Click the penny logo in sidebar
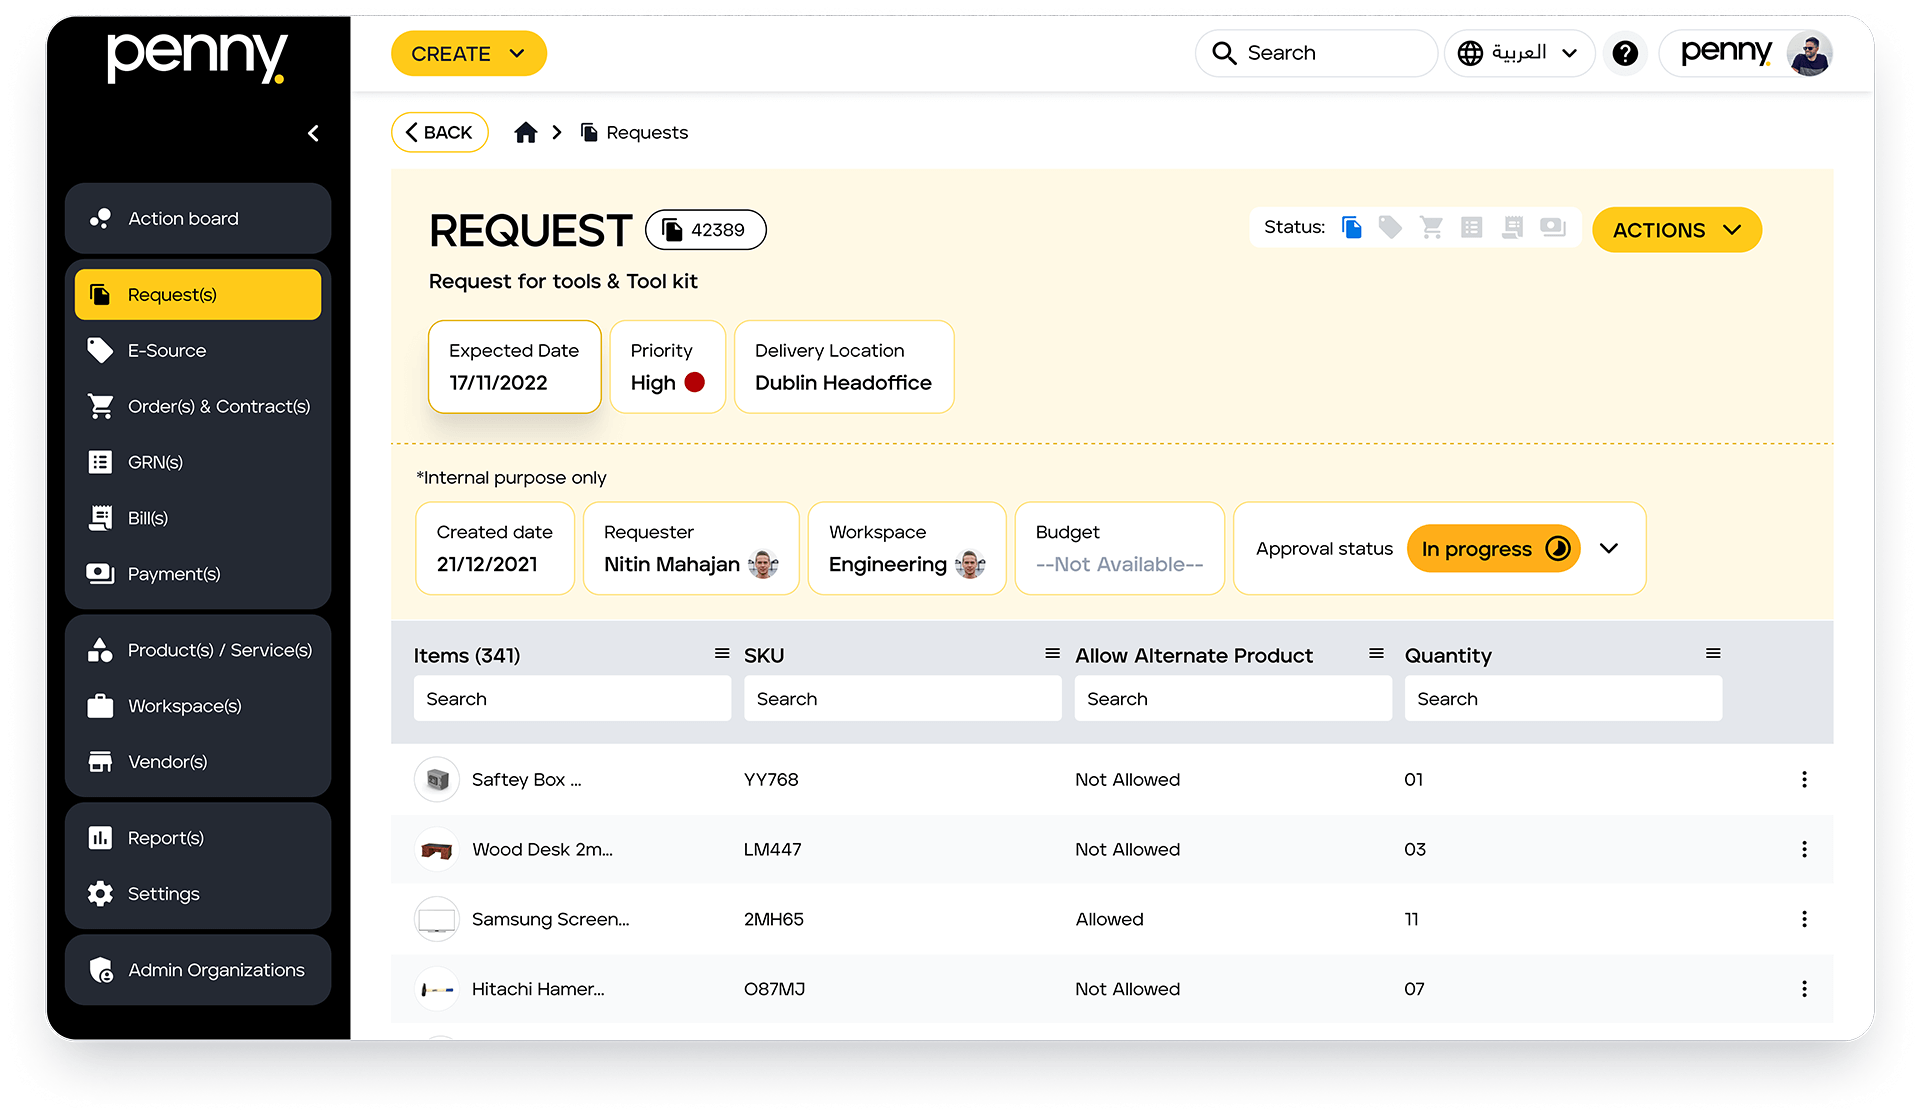The width and height of the screenshot is (1920, 1117). tap(197, 56)
